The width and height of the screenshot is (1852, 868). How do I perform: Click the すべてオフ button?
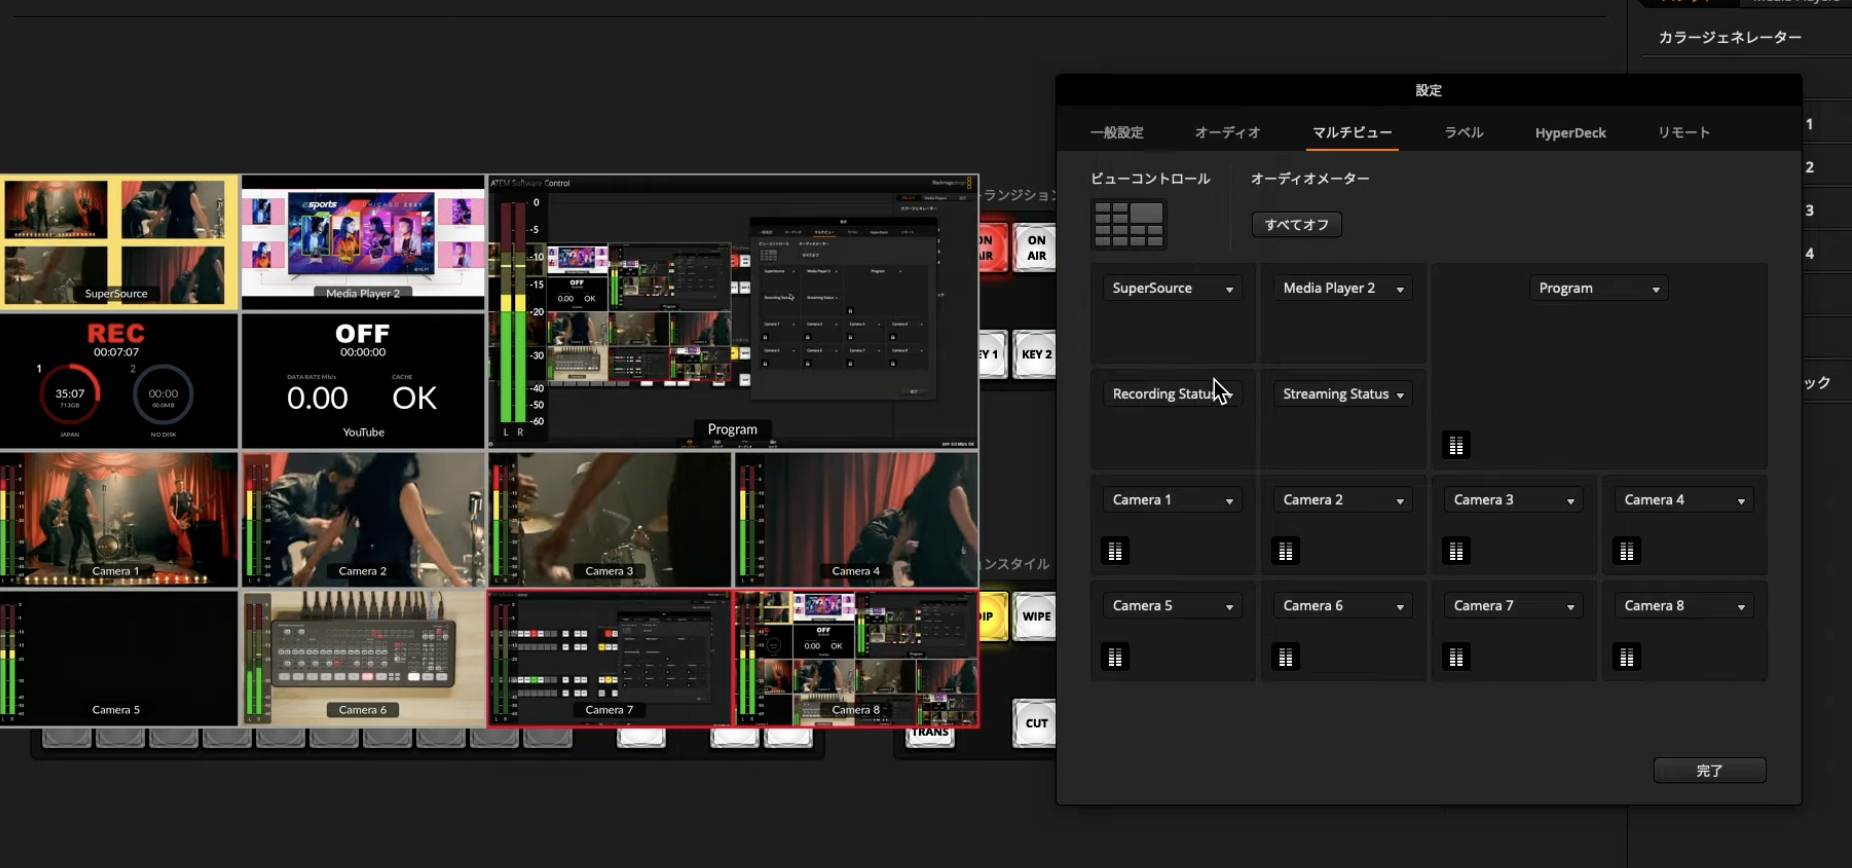pyautogui.click(x=1296, y=225)
